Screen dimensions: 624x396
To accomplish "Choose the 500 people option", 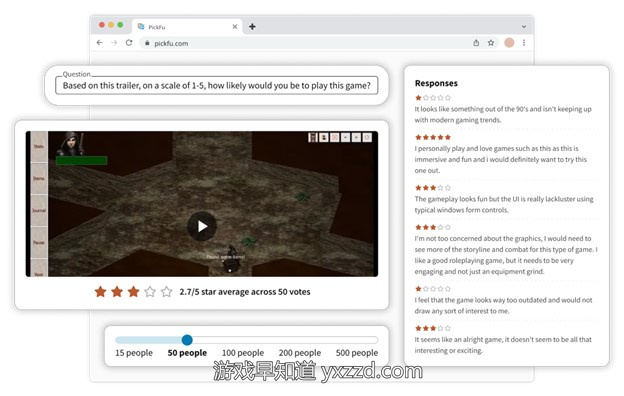I will 357,353.
